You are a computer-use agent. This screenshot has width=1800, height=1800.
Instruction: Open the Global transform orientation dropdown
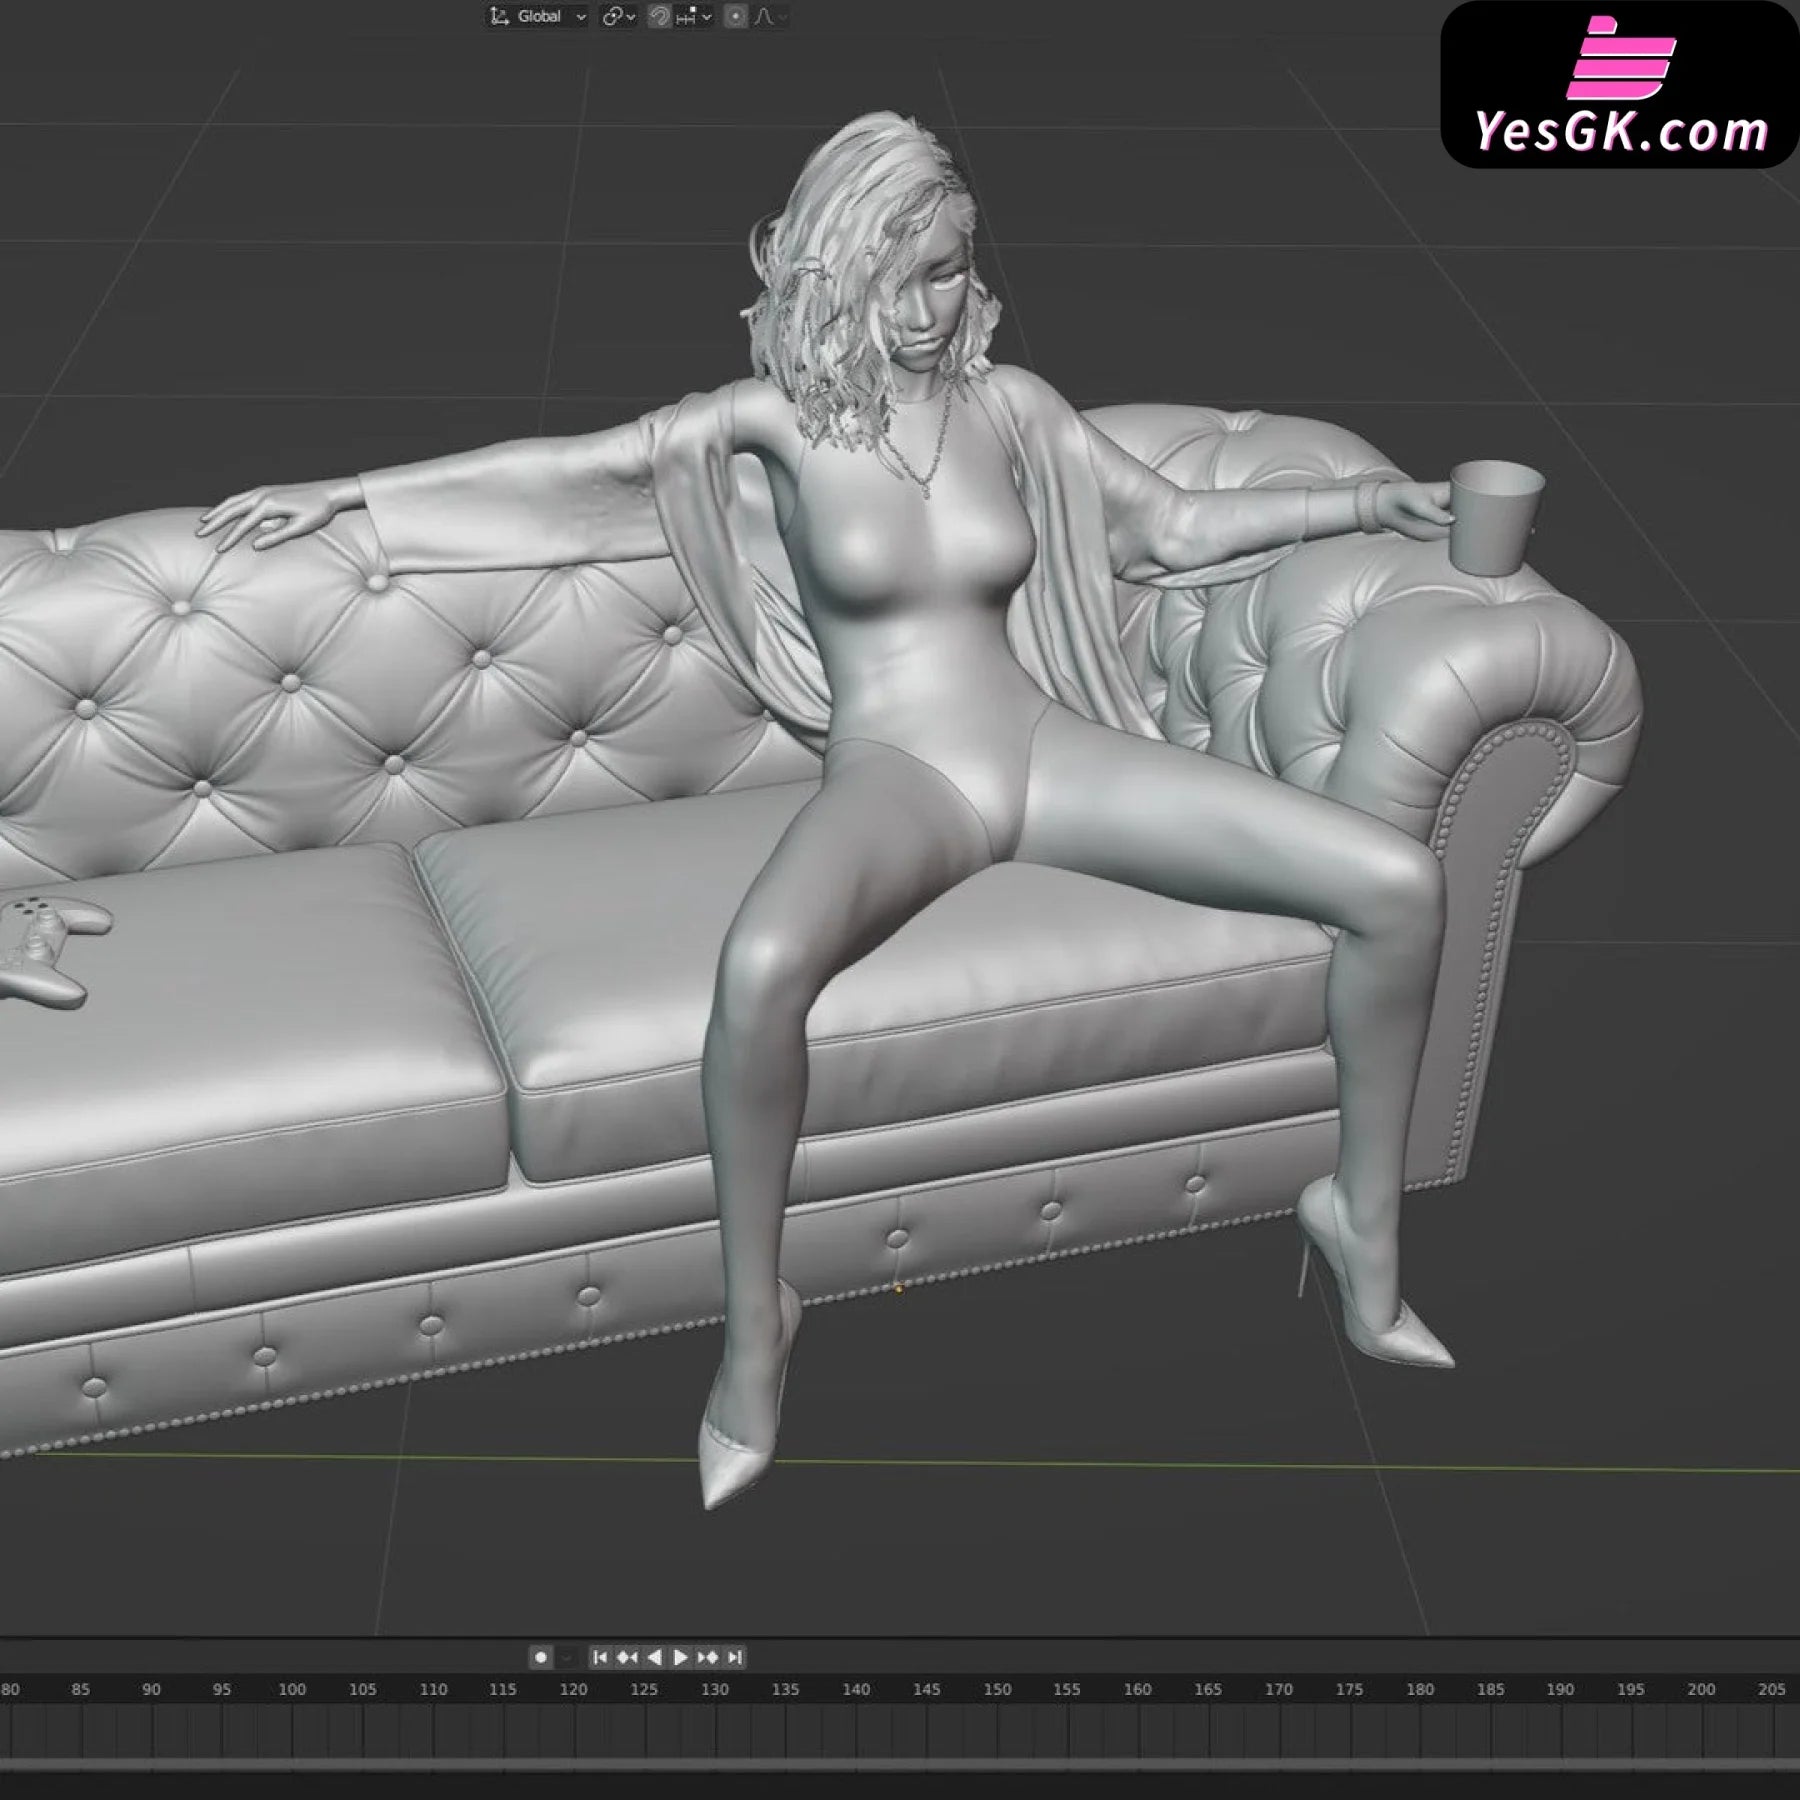coord(537,17)
